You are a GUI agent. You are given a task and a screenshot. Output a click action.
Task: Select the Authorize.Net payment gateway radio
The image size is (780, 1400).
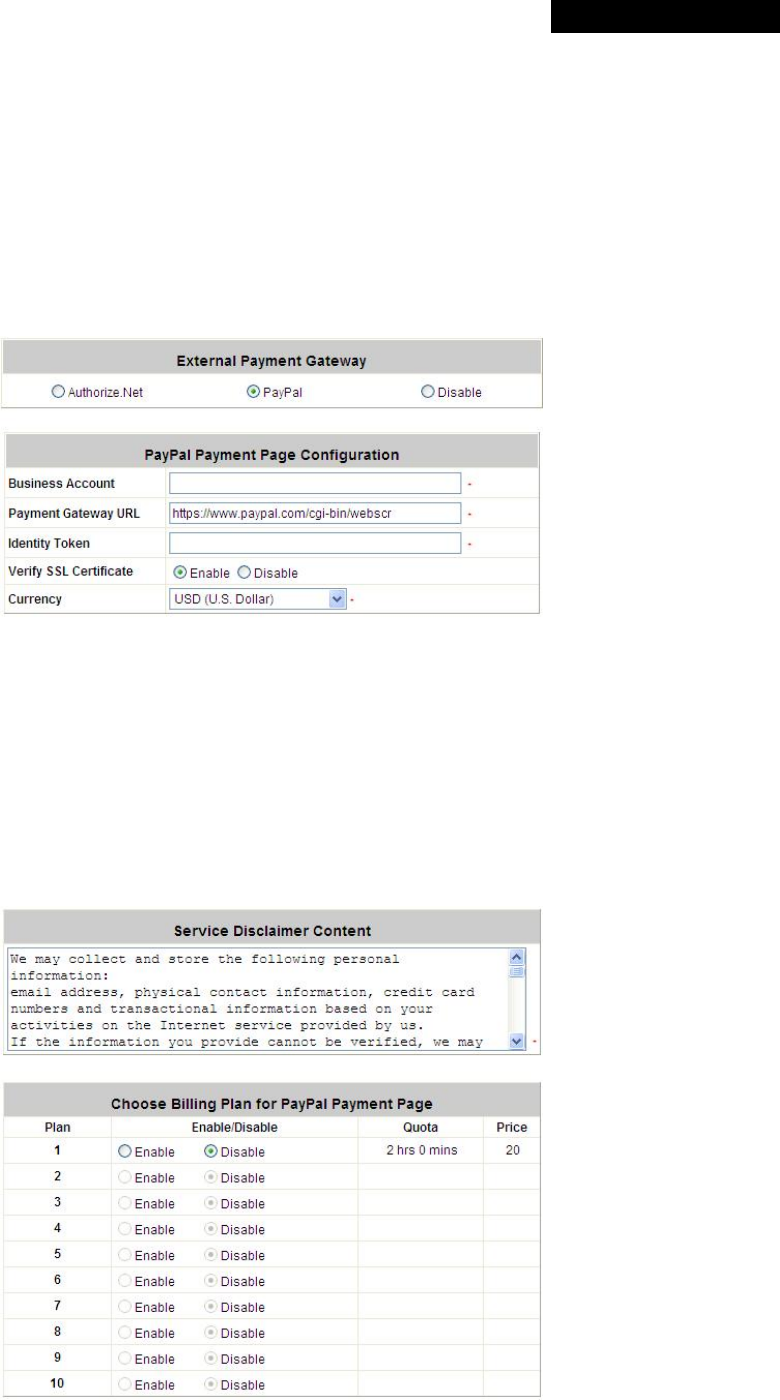[58, 393]
